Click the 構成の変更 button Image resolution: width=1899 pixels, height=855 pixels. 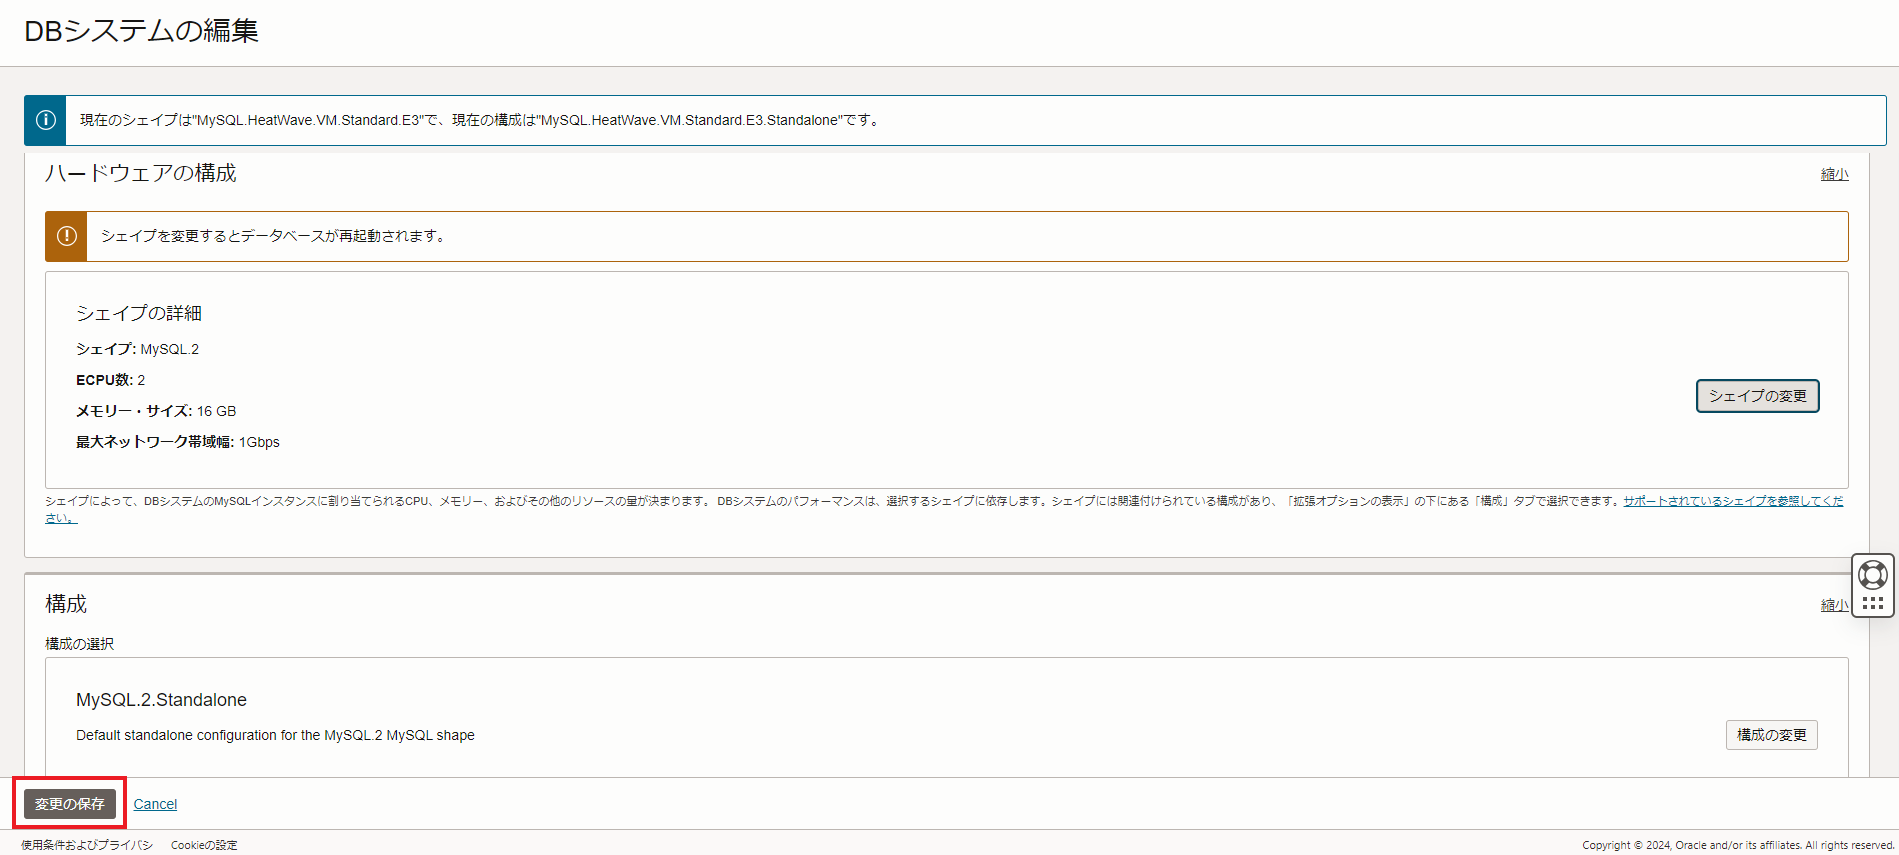[x=1771, y=735]
